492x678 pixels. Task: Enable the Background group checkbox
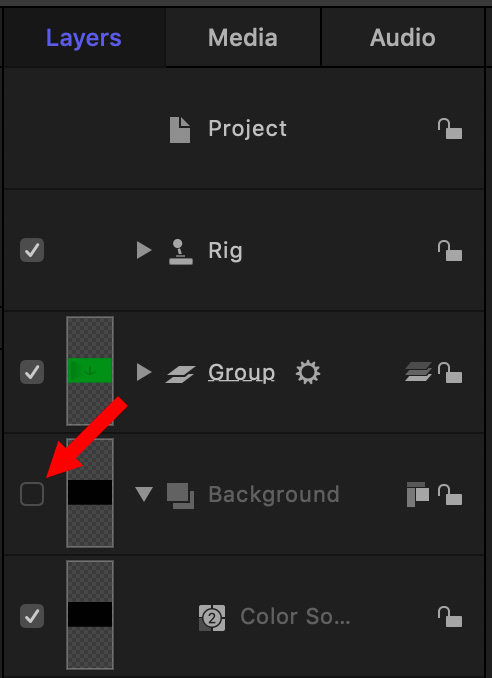coord(32,494)
